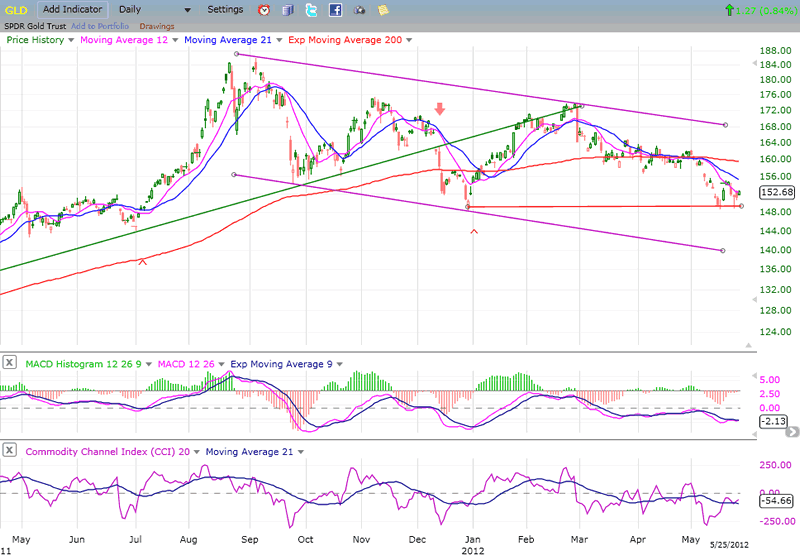
Task: Click the blue stacked documents icon
Action: tap(287, 10)
